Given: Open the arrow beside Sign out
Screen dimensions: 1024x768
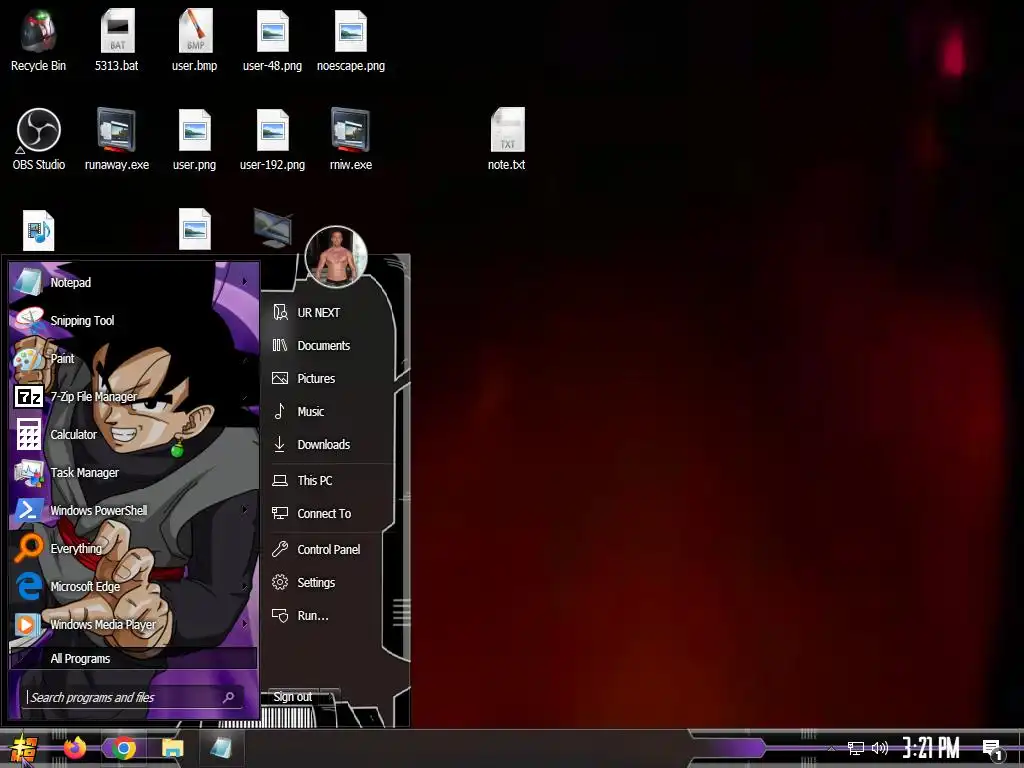Looking at the screenshot, I should point(331,697).
